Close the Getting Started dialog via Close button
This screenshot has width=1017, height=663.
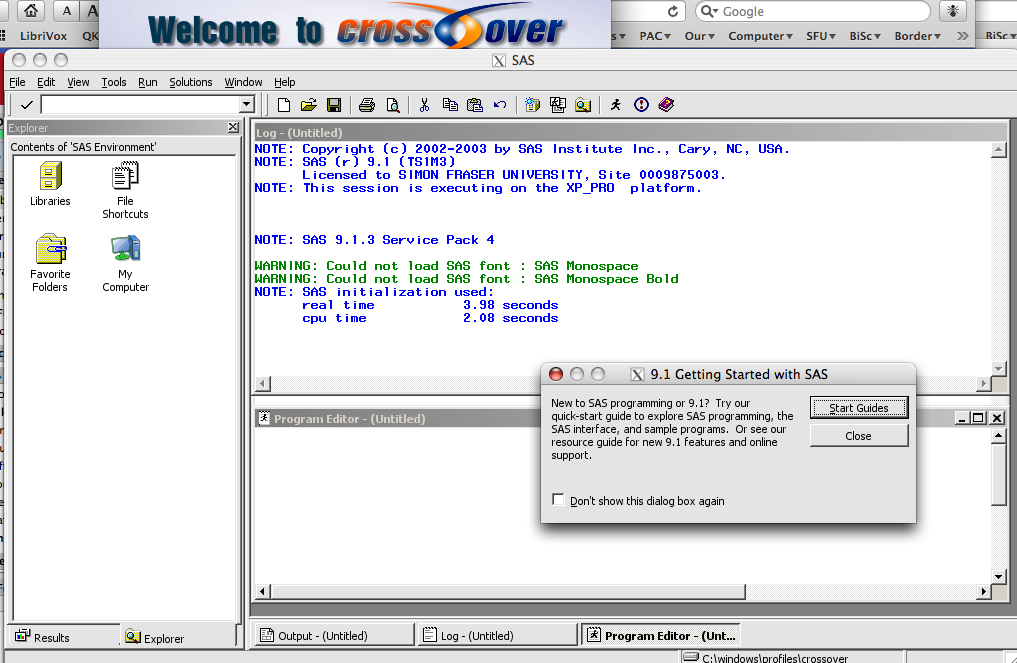(x=858, y=435)
